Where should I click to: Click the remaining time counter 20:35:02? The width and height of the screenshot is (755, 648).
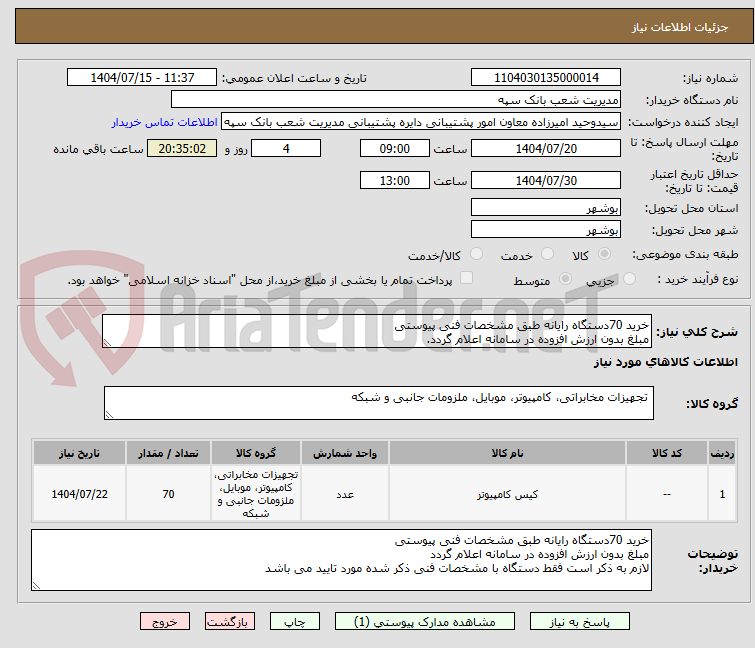pyautogui.click(x=182, y=148)
